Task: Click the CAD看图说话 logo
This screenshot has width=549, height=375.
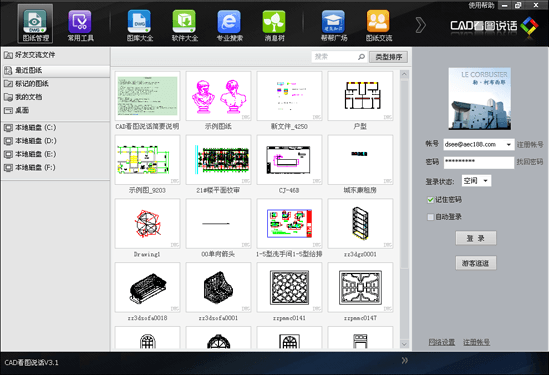Action: click(x=494, y=25)
